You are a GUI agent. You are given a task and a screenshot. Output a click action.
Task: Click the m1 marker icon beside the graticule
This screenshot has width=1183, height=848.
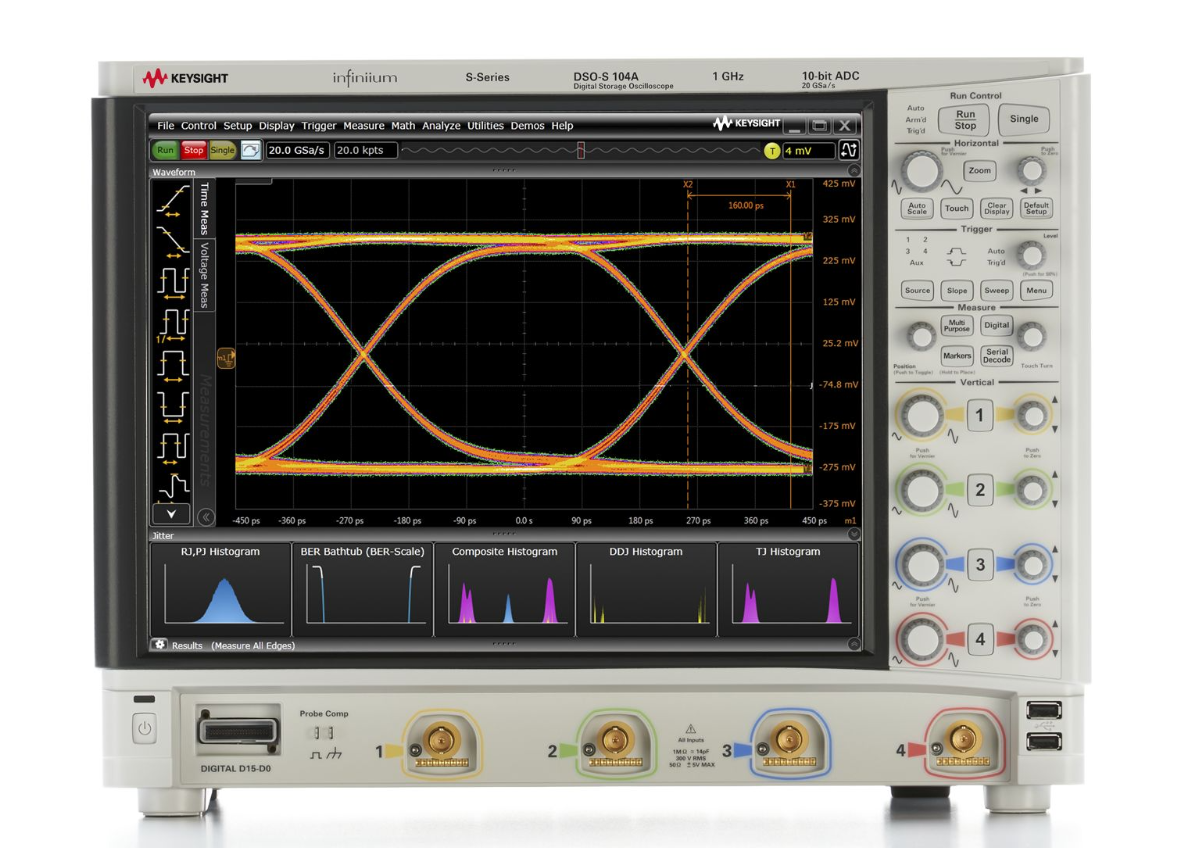point(224,358)
